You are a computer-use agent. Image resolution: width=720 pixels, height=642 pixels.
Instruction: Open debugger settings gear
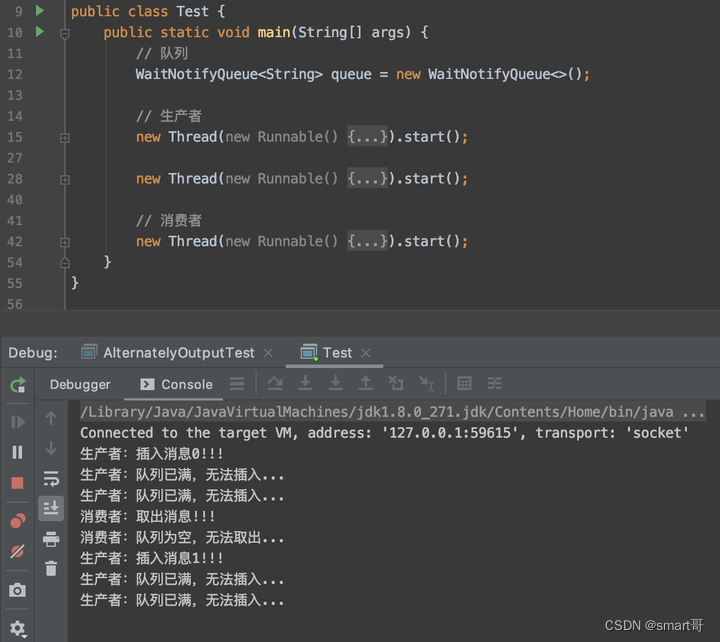17,628
